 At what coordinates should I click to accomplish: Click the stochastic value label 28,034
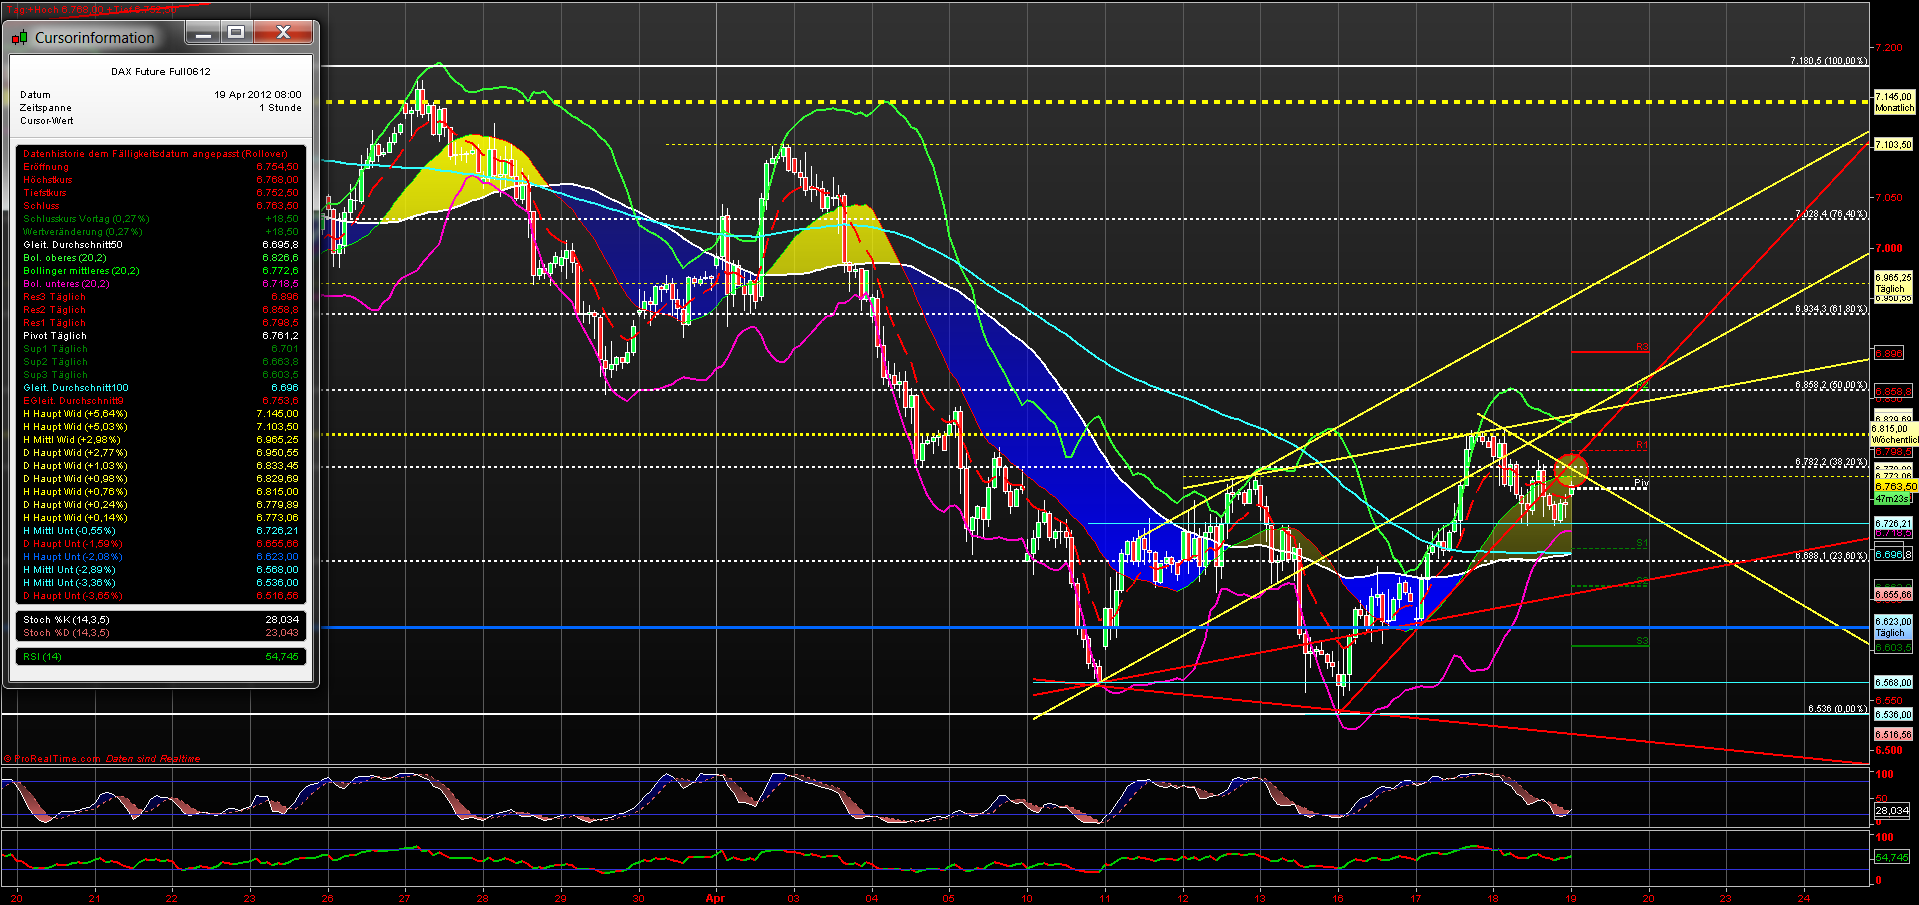tap(1892, 811)
